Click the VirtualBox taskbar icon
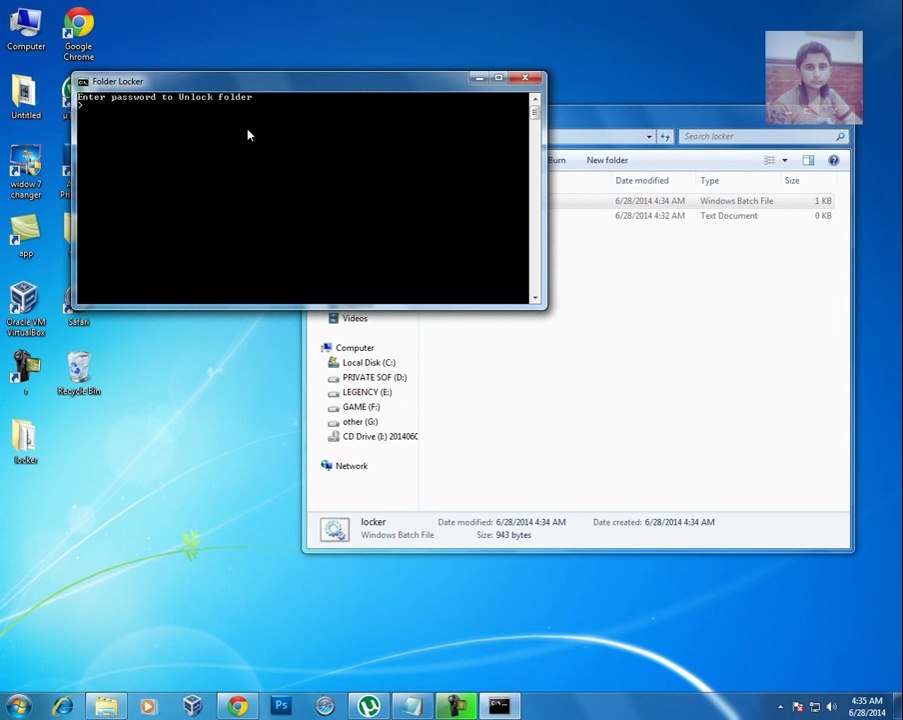The image size is (903, 720). point(192,706)
